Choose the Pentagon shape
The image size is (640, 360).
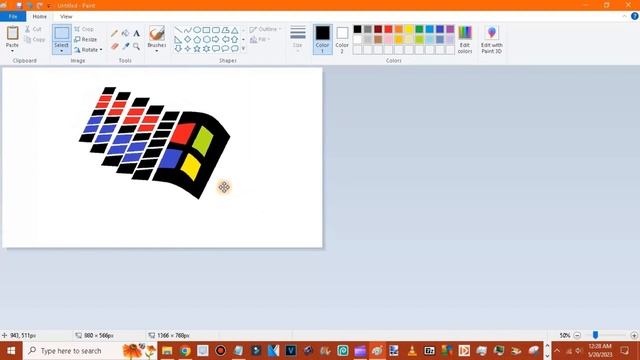tap(197, 40)
